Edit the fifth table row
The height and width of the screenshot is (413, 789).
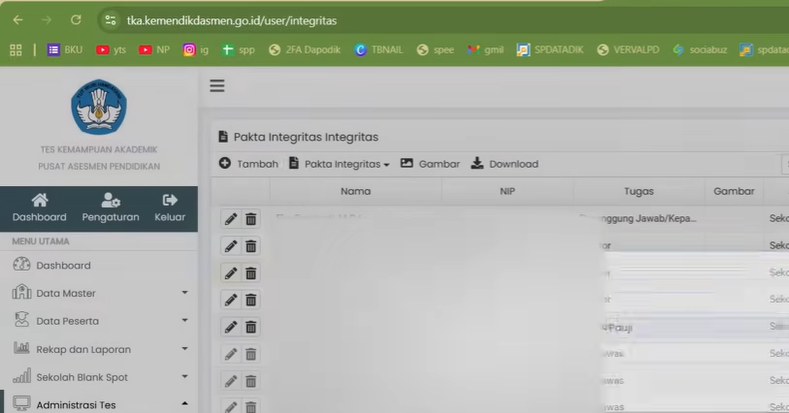pyautogui.click(x=231, y=327)
